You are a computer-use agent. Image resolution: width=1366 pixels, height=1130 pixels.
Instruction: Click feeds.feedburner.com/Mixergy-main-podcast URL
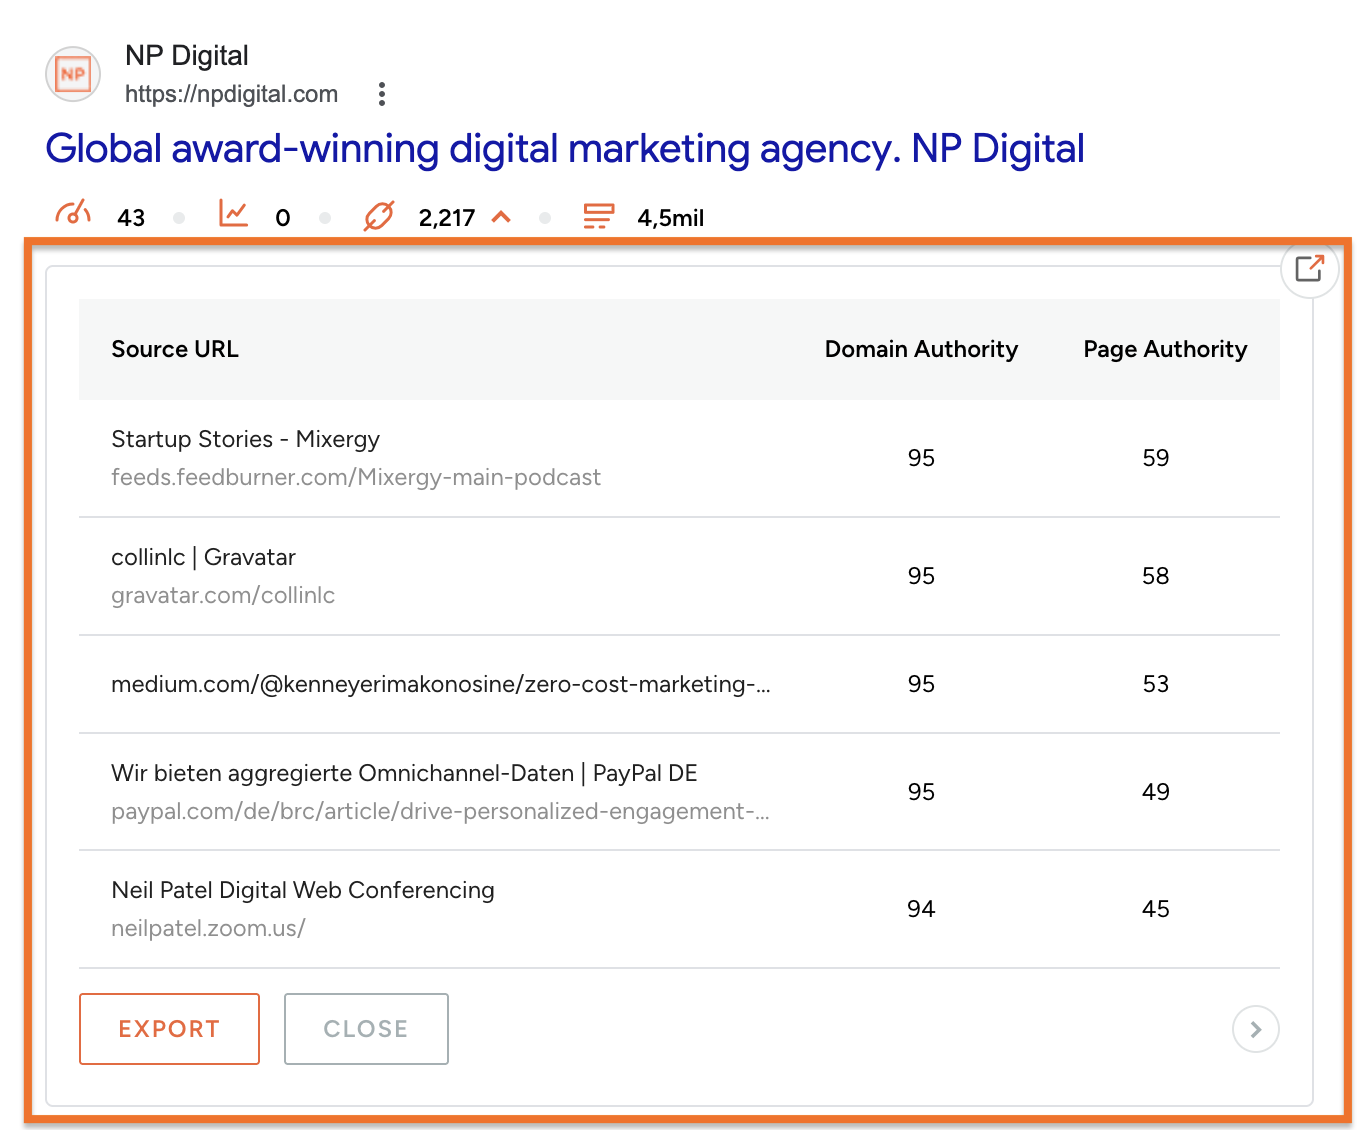click(356, 478)
